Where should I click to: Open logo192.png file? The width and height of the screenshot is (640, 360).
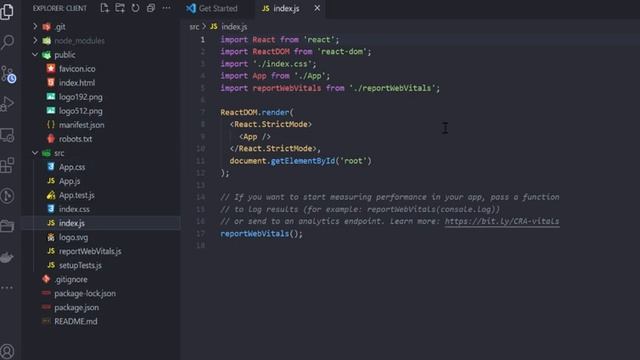[80, 97]
